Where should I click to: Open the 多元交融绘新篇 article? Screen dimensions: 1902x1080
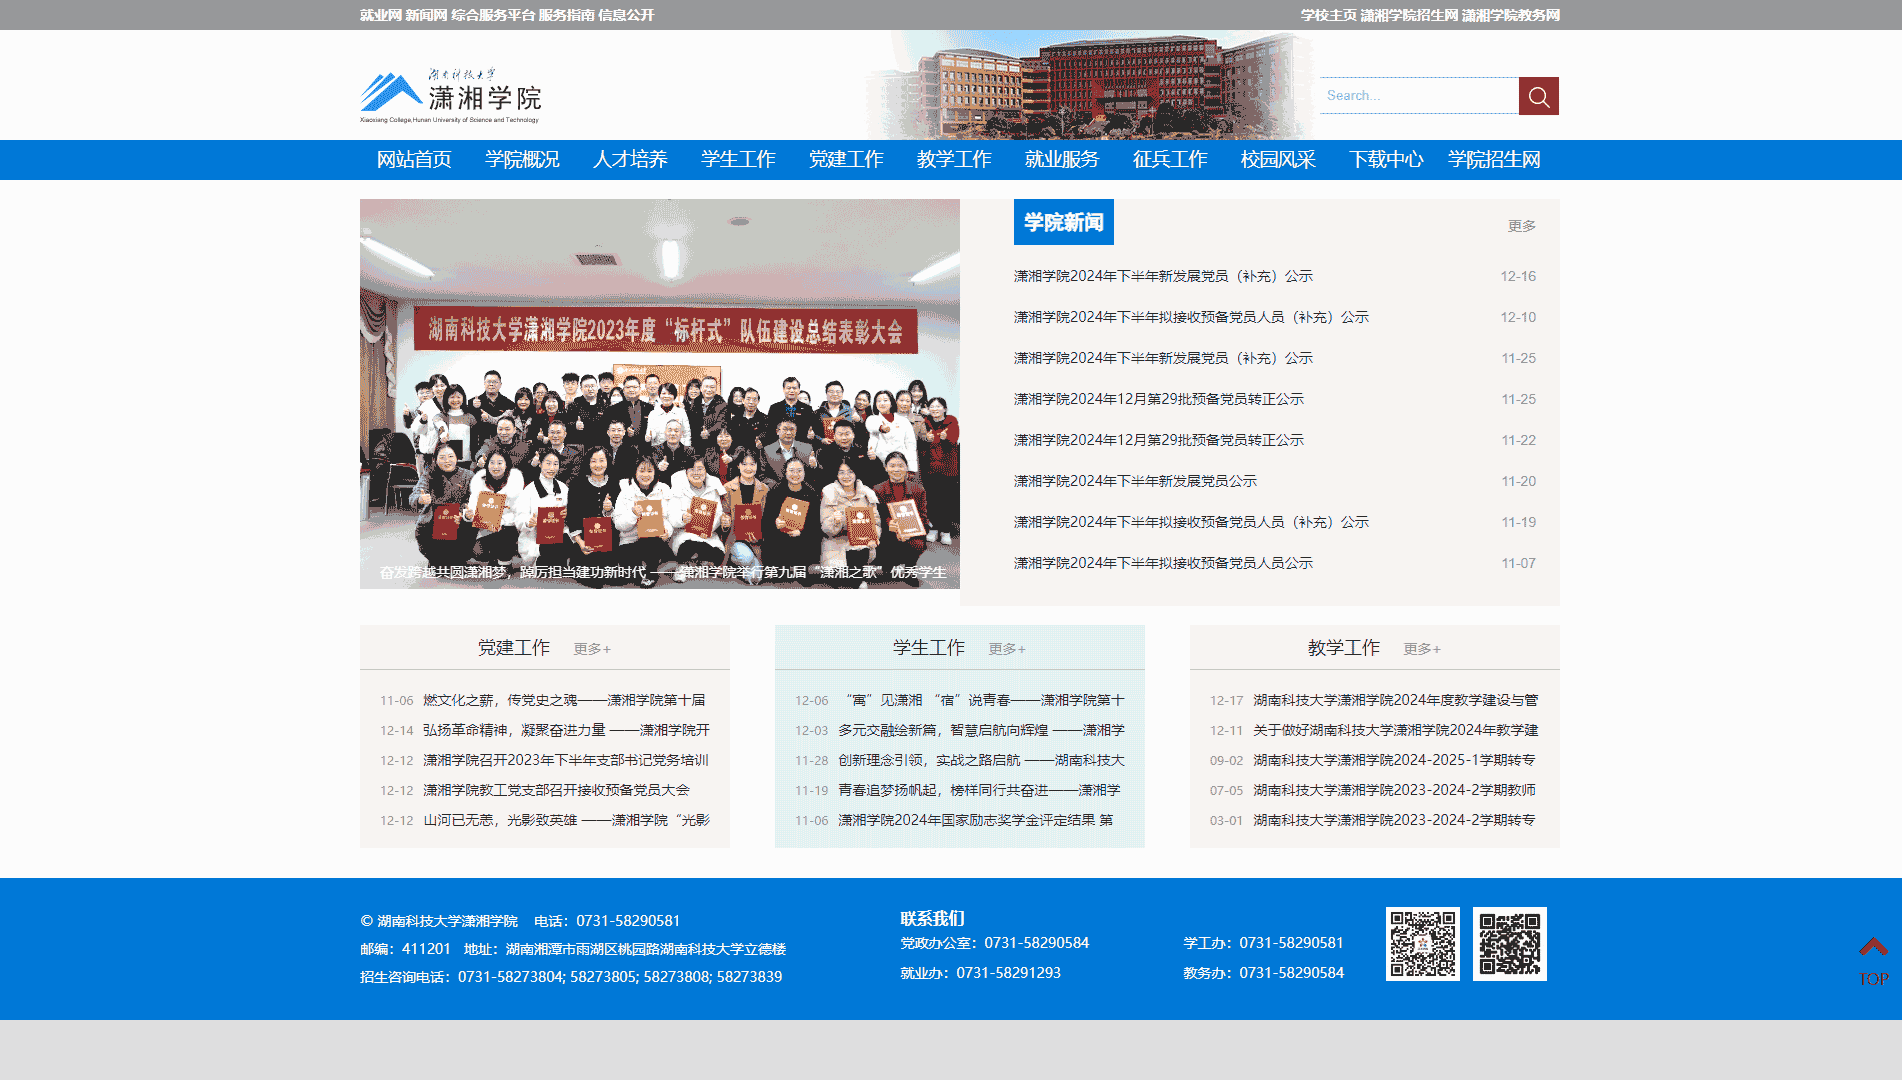coord(981,730)
